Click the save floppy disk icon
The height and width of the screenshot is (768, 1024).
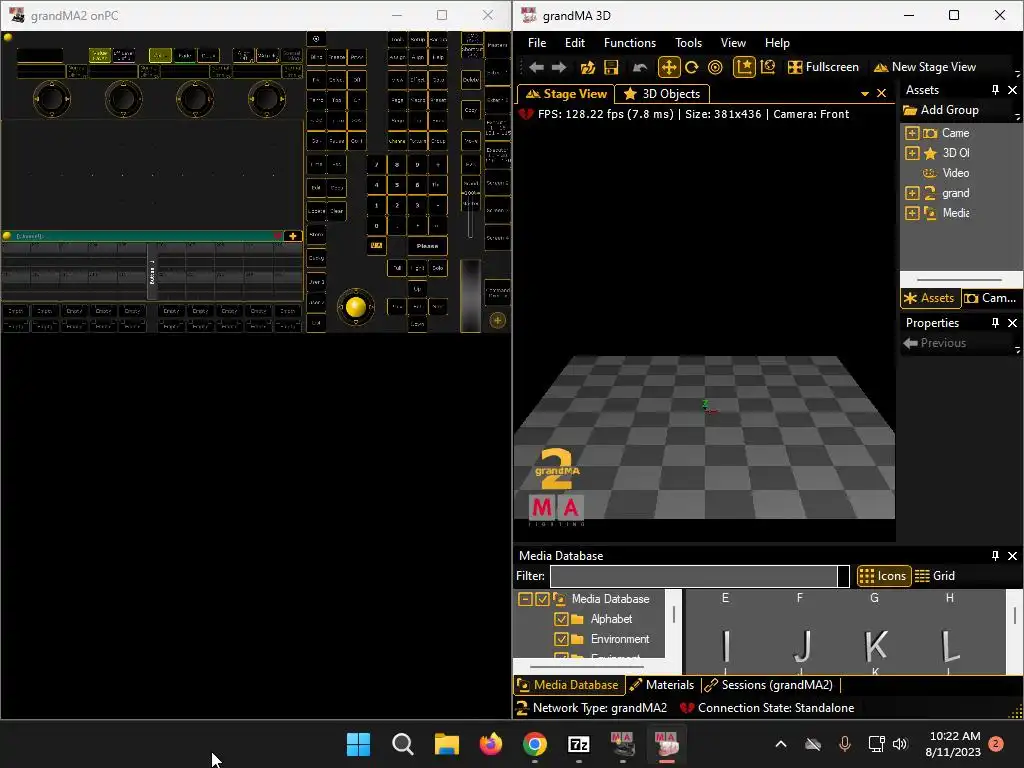coord(611,67)
